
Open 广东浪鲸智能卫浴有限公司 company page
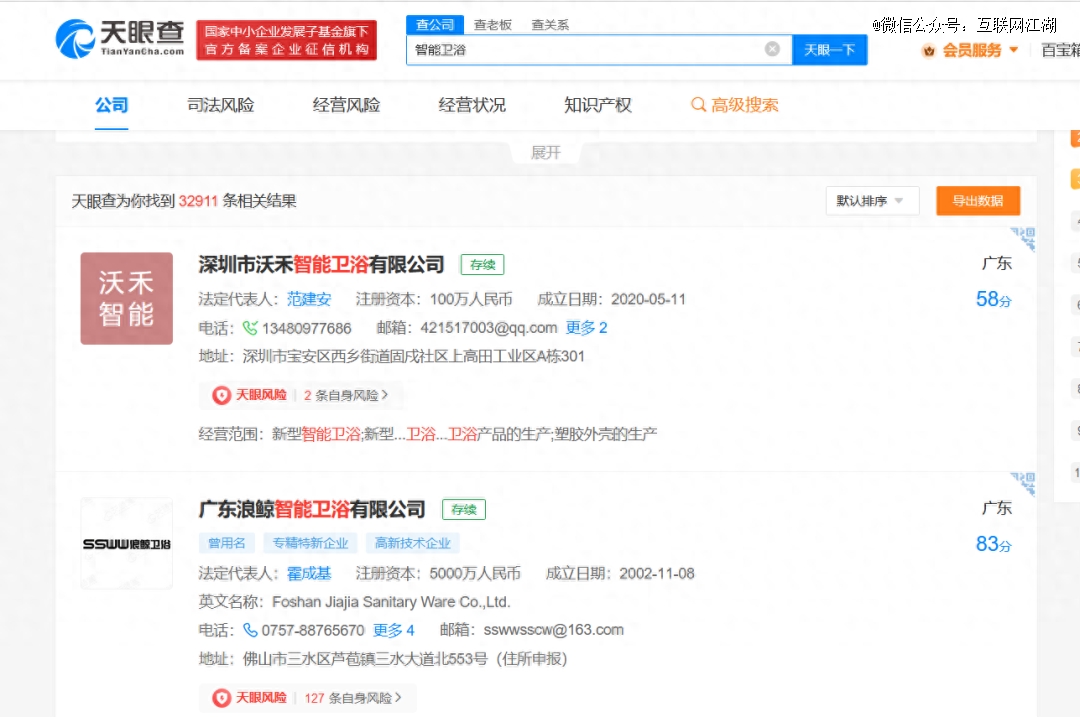tap(312, 509)
